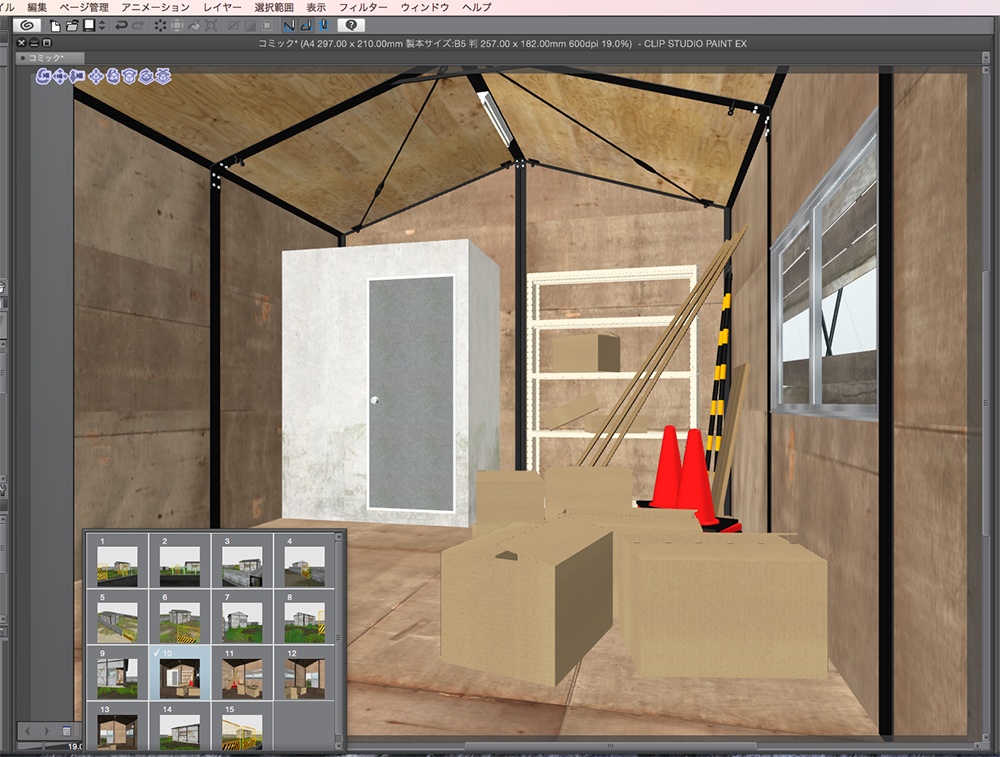
Task: Click the snap object to ground icon
Action: click(163, 77)
